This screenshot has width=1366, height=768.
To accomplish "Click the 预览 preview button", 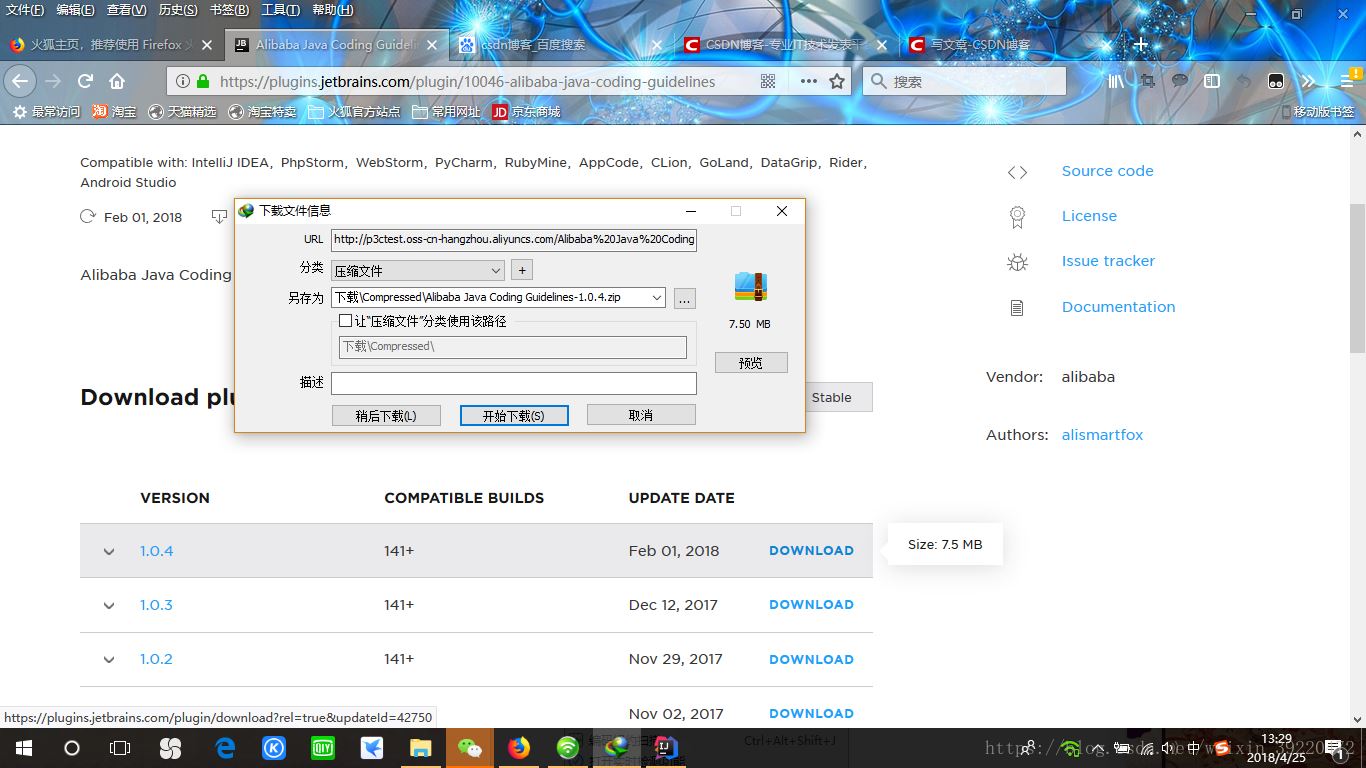I will click(x=751, y=362).
